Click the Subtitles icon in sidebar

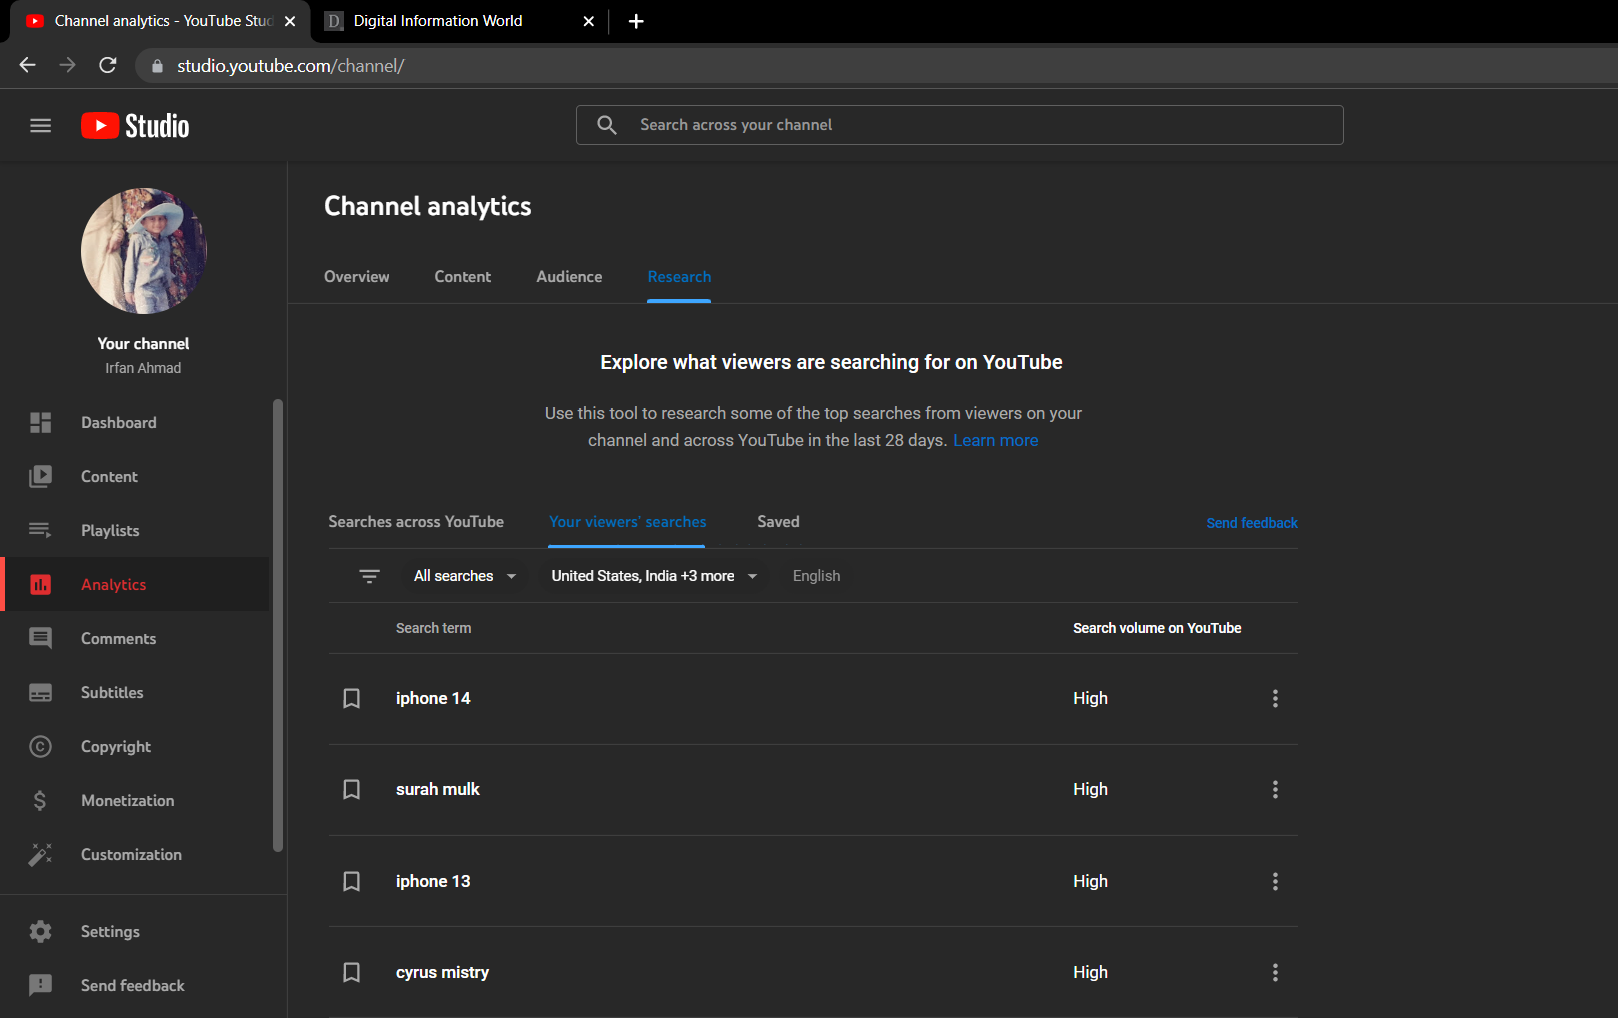tap(40, 693)
